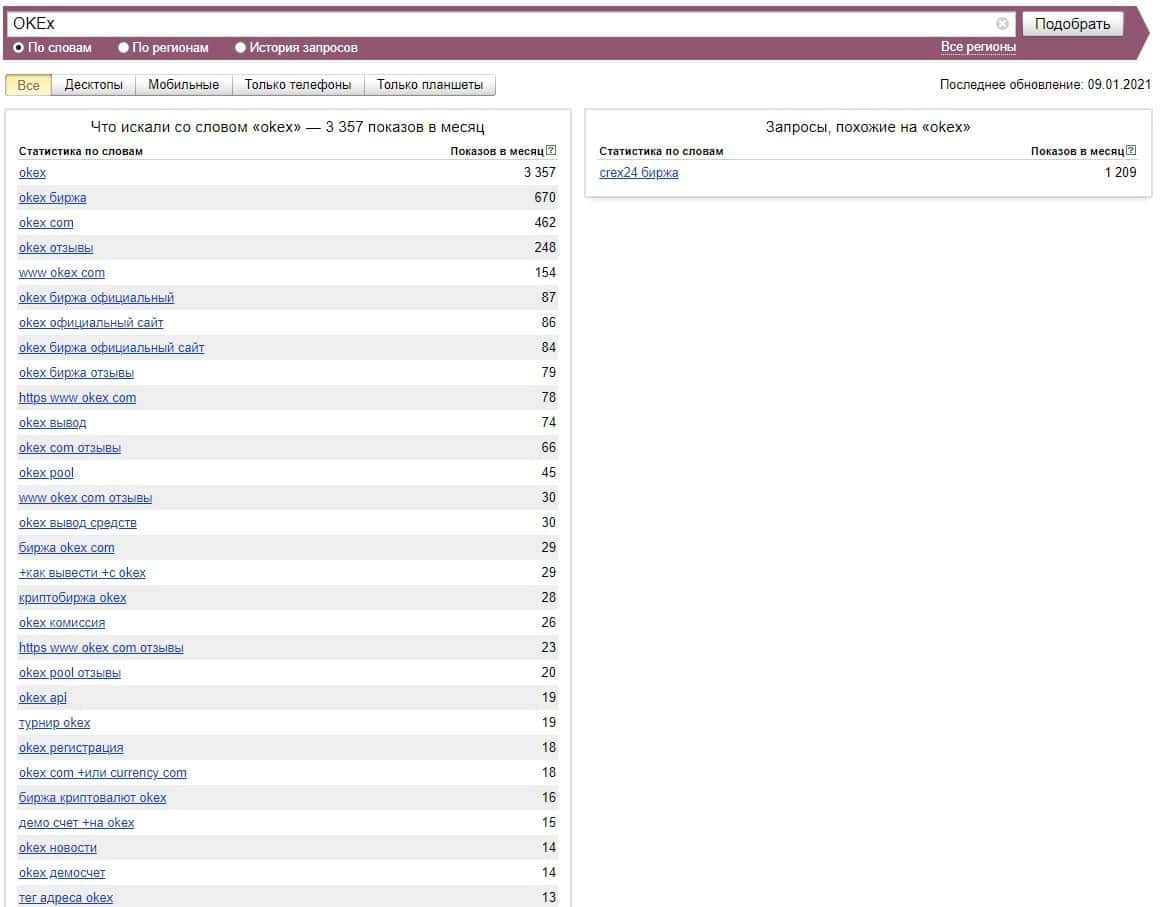1166x907 pixels.
Task: Clear the search field with the X icon
Action: point(1002,24)
